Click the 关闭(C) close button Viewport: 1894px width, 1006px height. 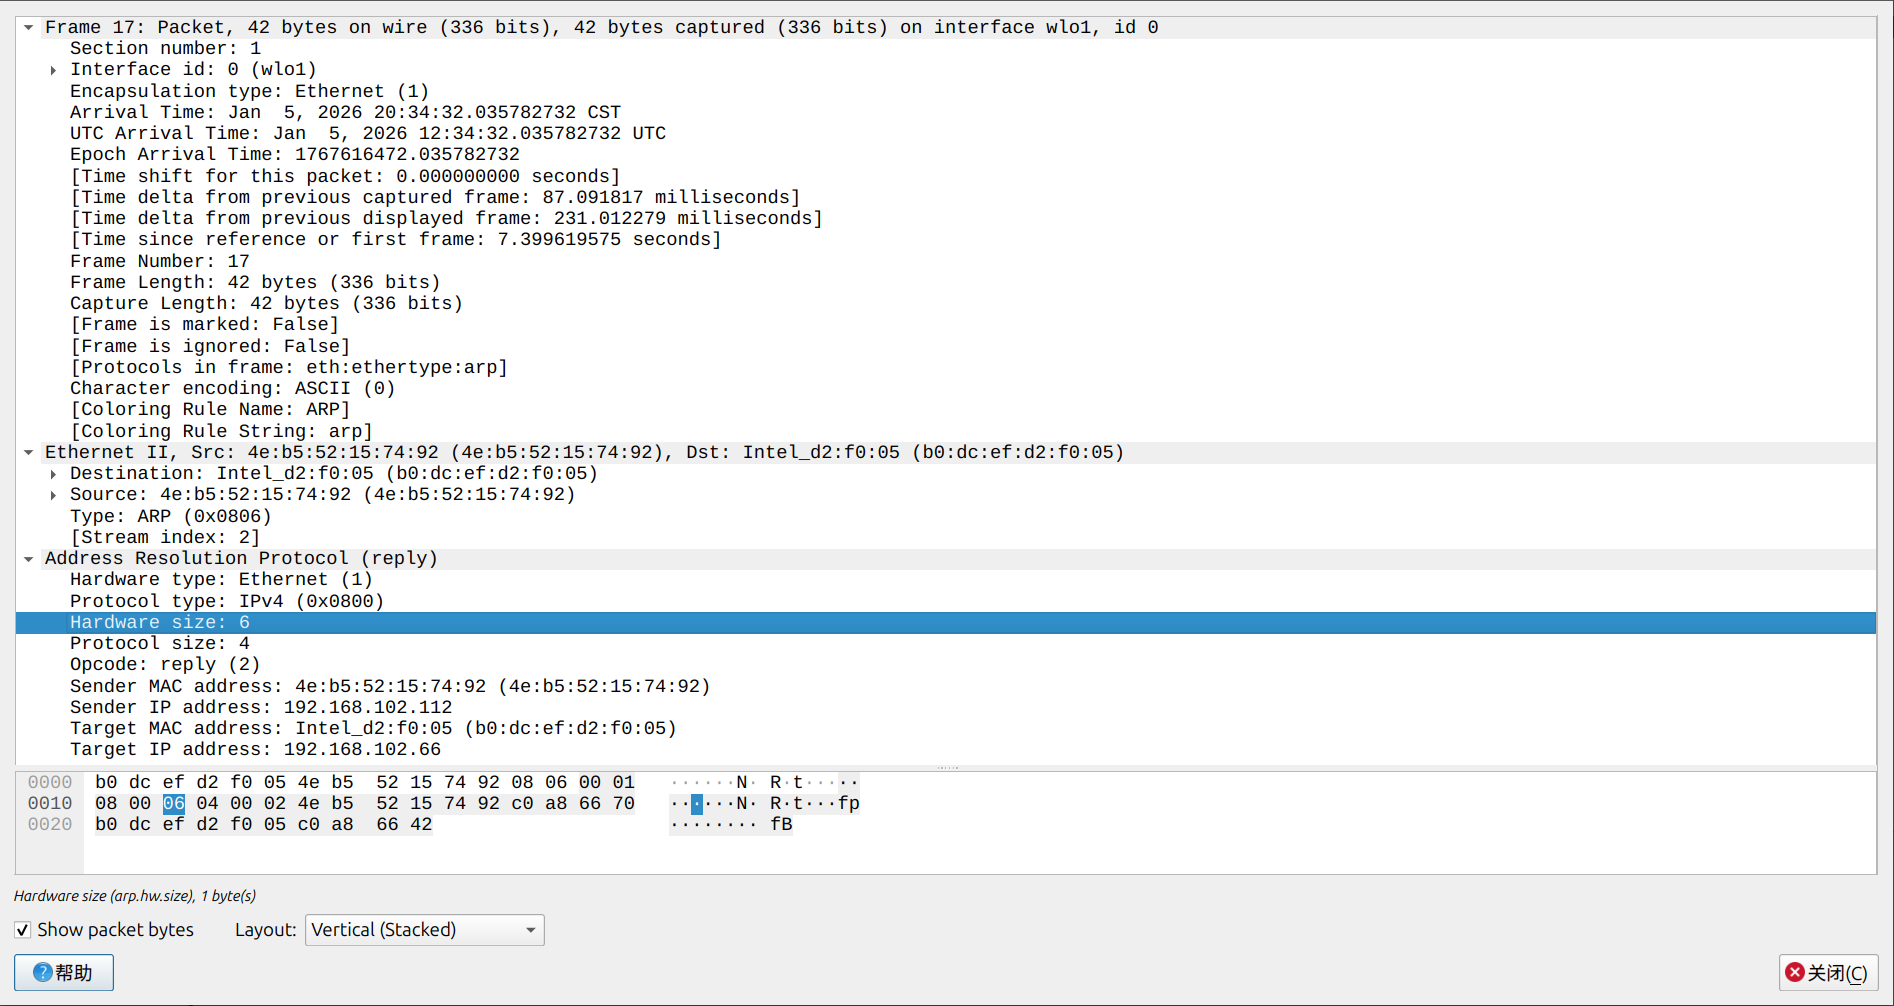[x=1828, y=973]
